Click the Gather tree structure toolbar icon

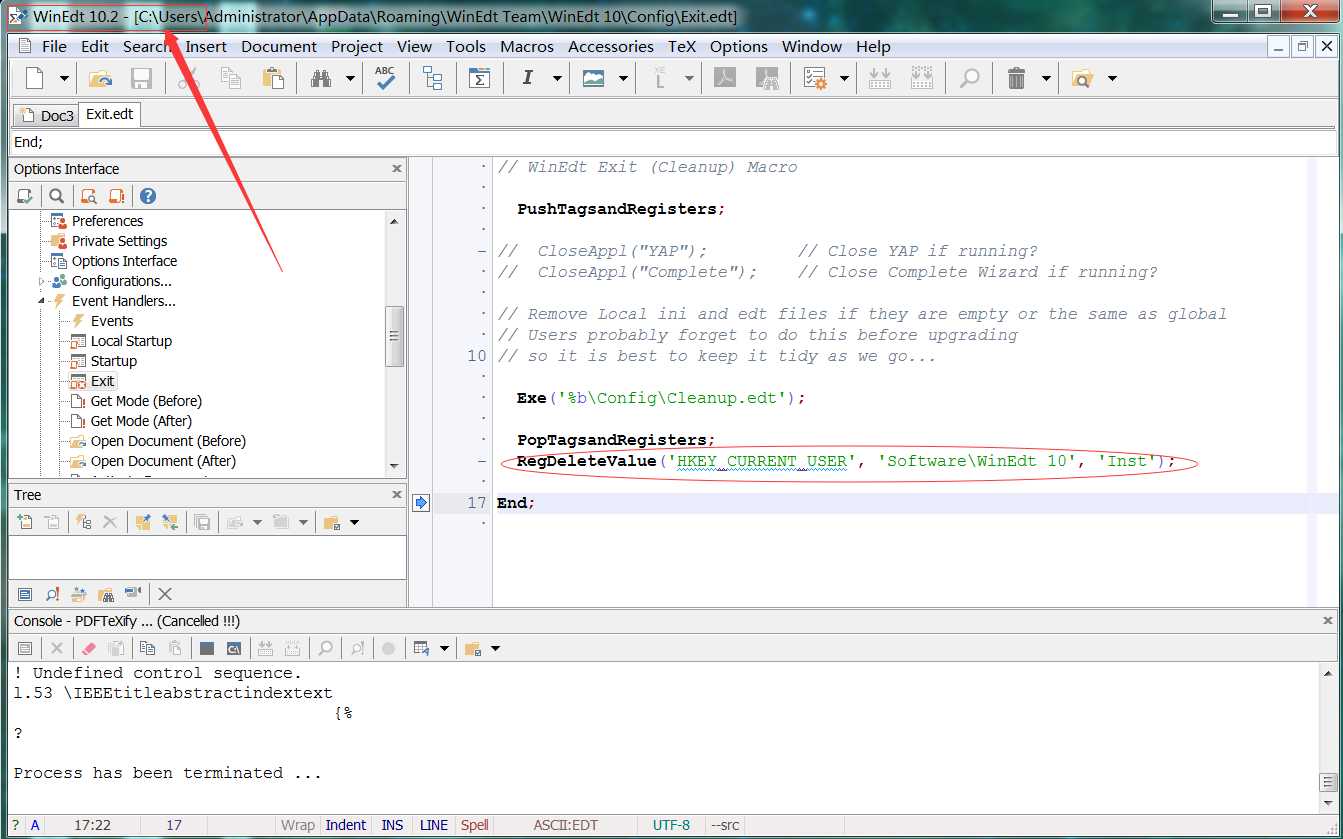click(x=433, y=78)
